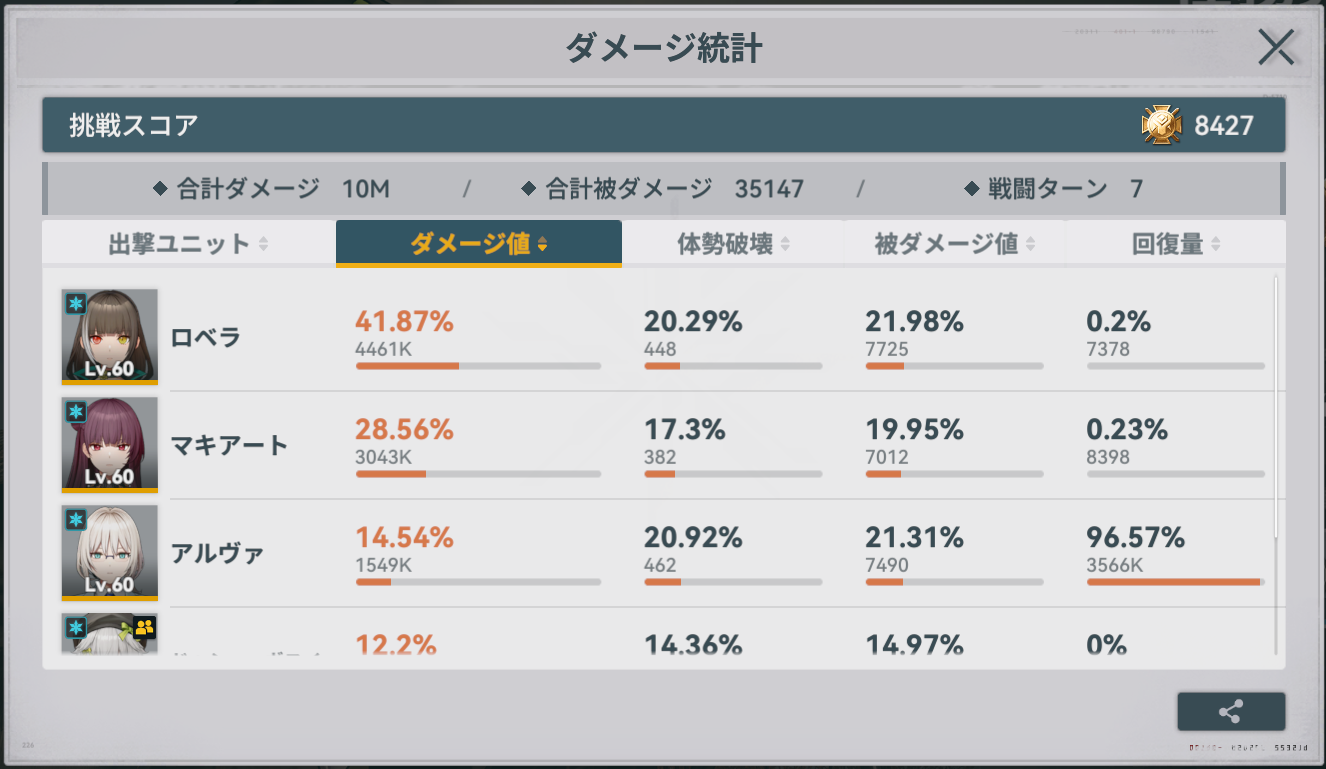Click アルヴァ's 96.57% healing bar
This screenshot has width=1326, height=769.
[1175, 582]
